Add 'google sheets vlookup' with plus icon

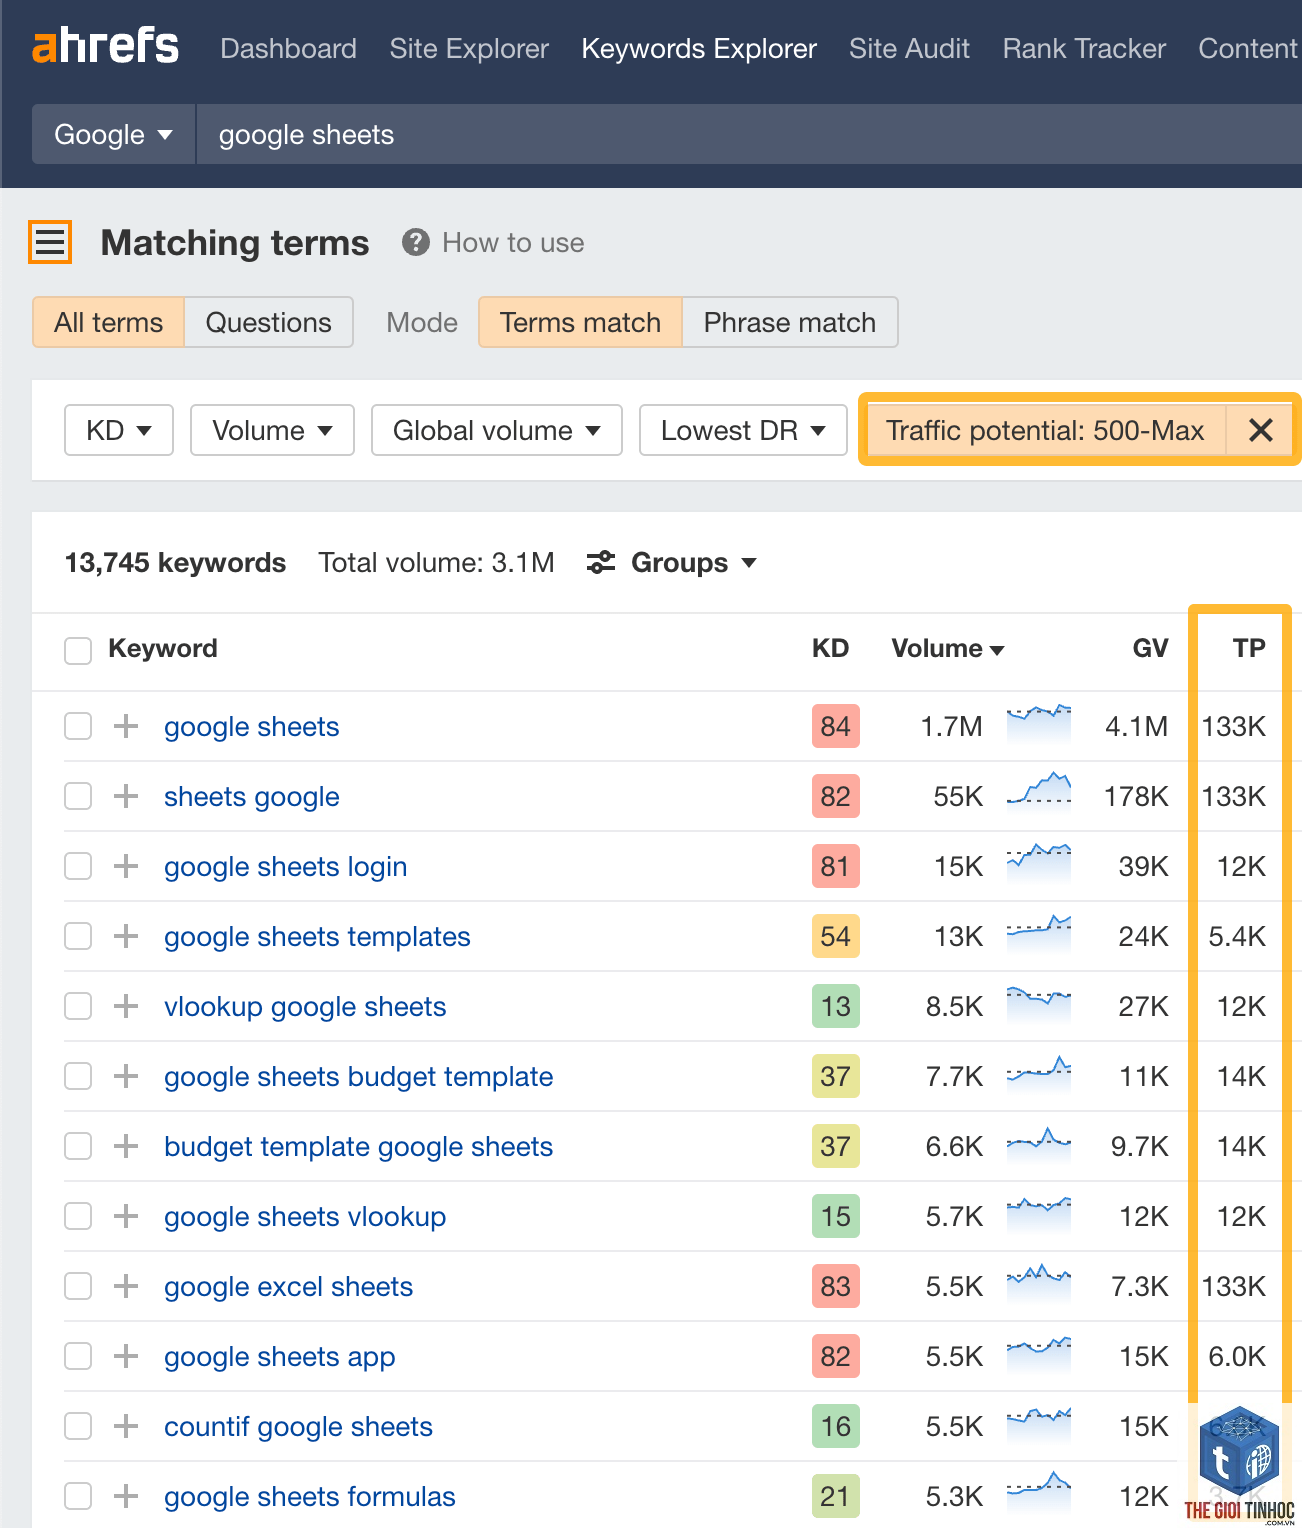click(x=125, y=1216)
